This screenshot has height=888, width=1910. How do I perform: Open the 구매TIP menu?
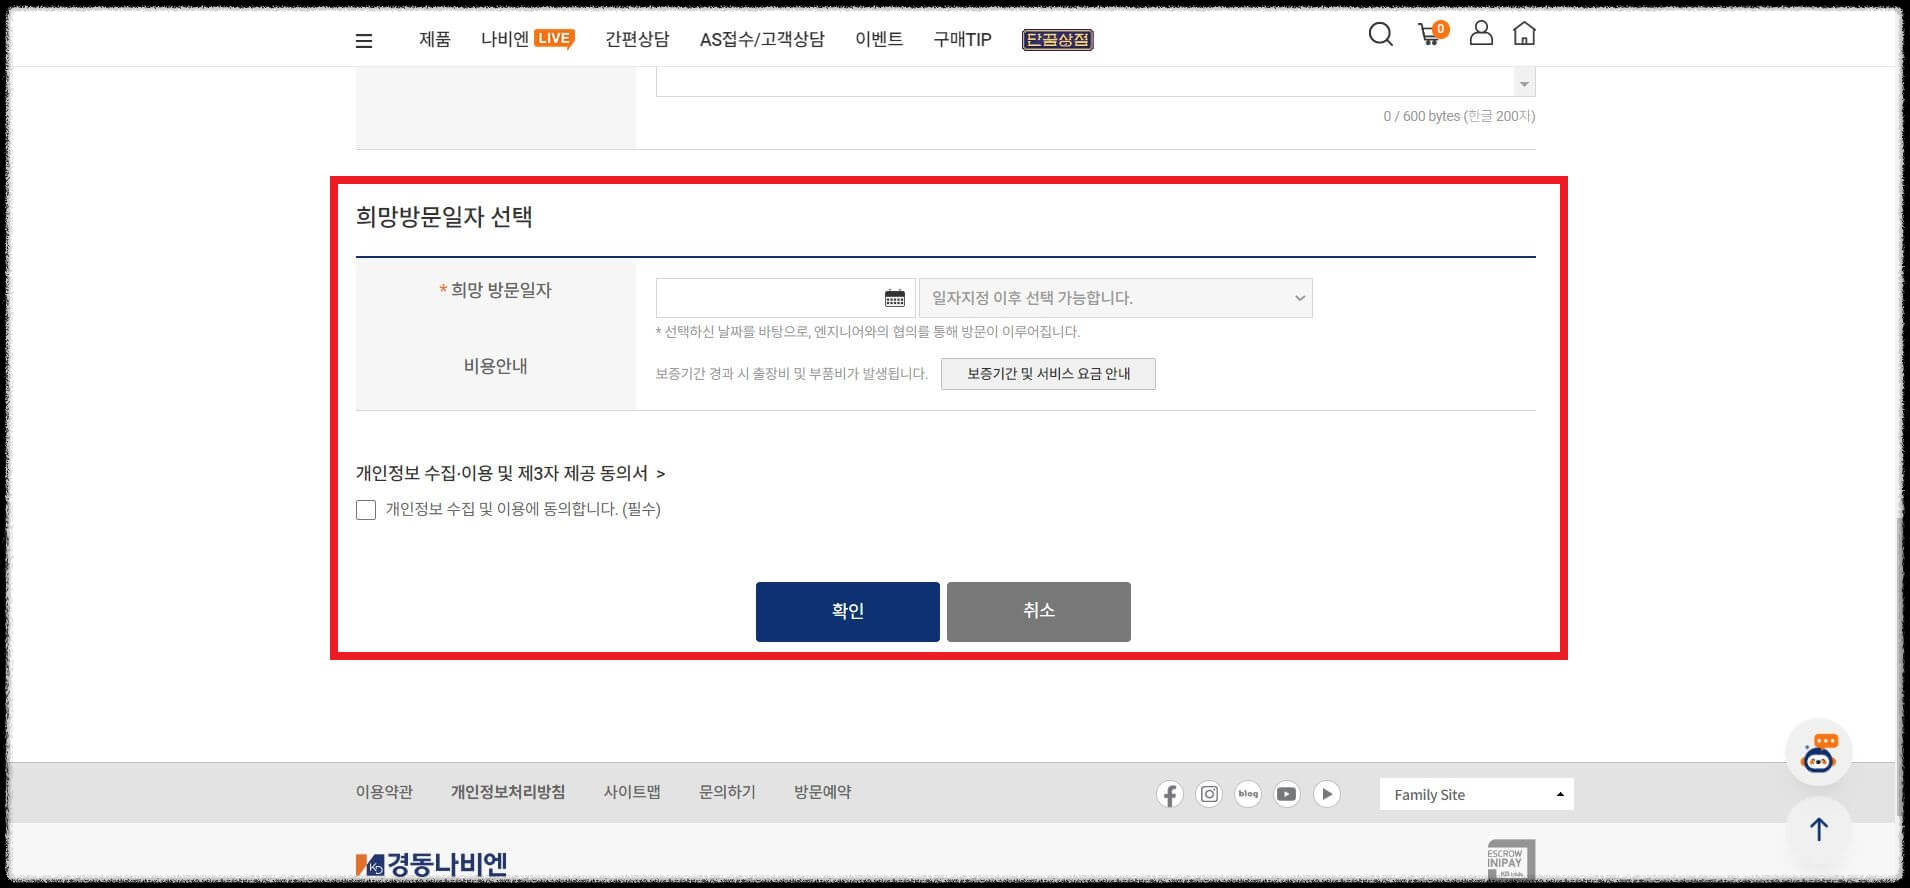(x=962, y=39)
